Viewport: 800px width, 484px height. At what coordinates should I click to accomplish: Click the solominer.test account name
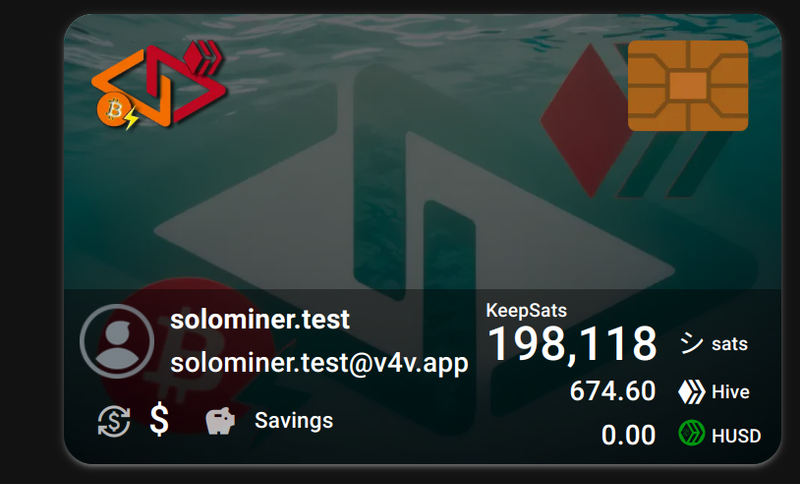(x=260, y=320)
